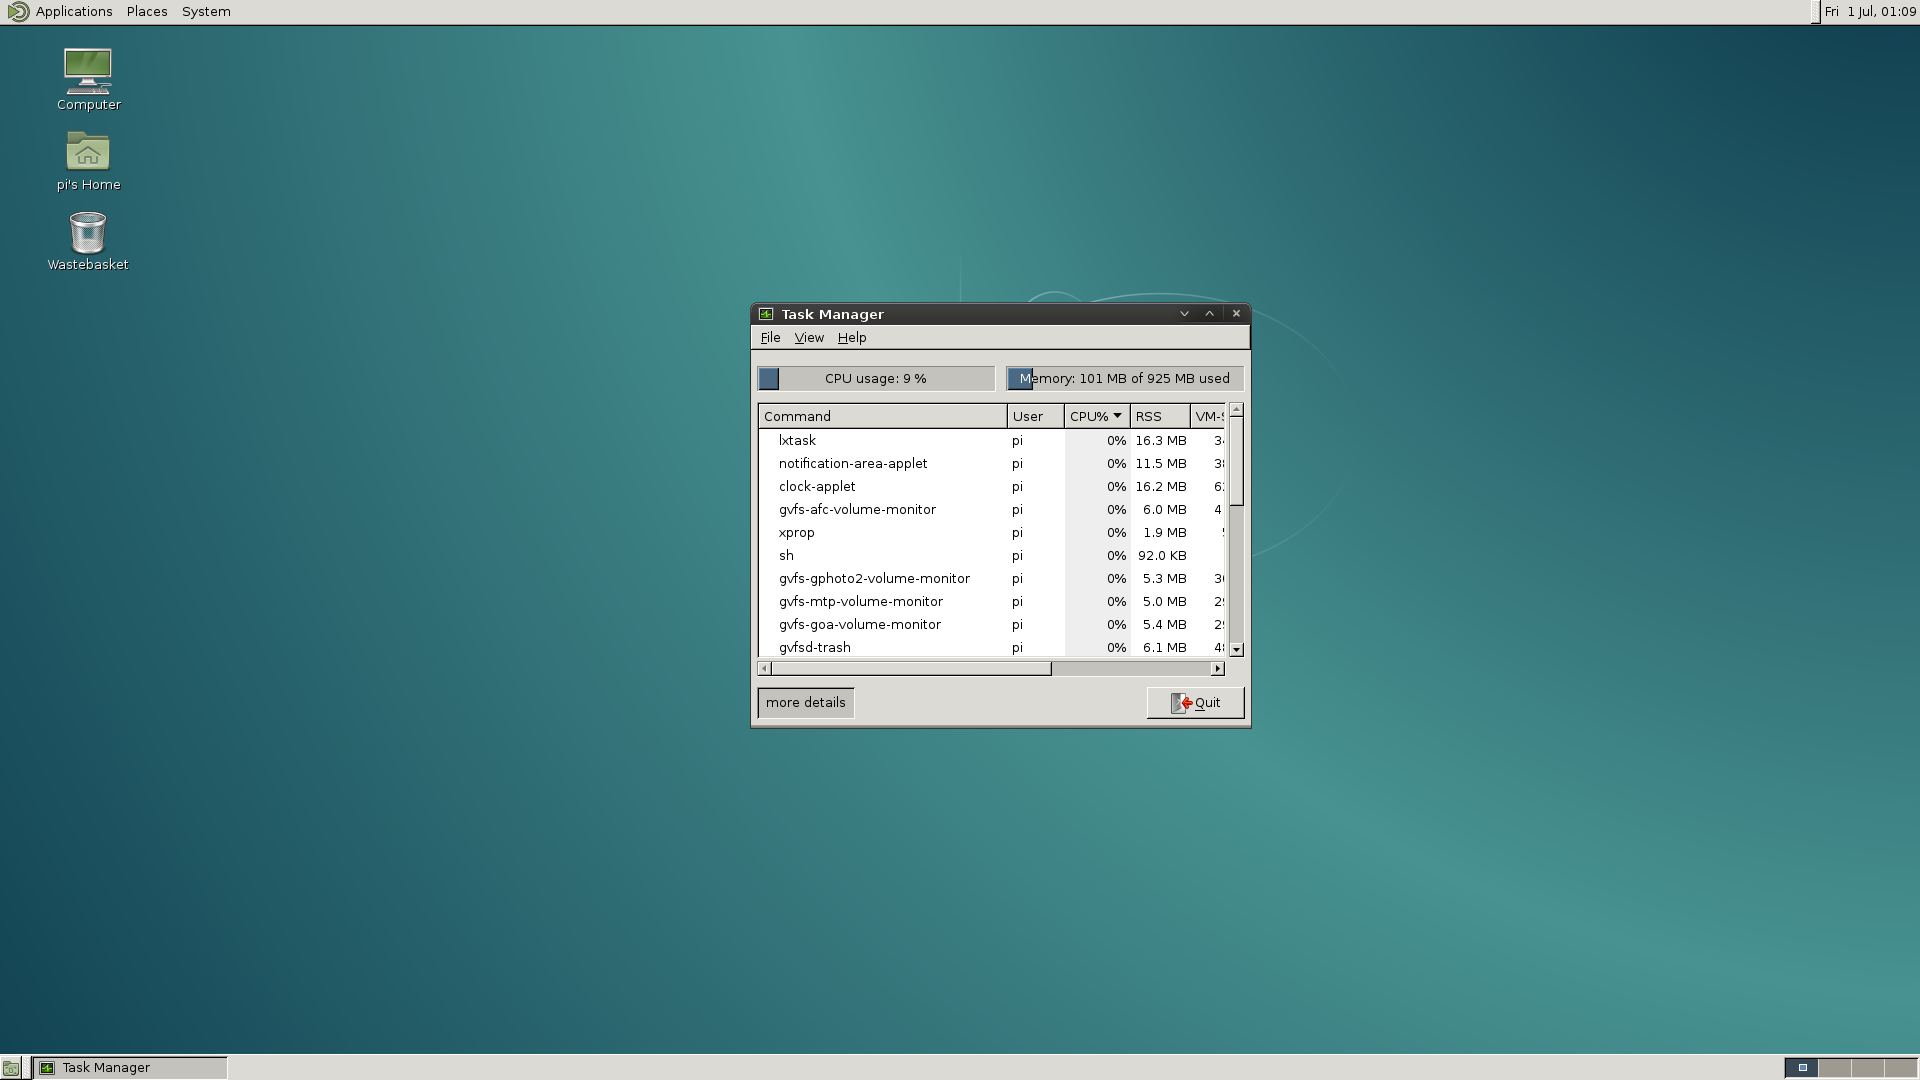Click the horizontal scrollbar thumb
1920x1080 pixels.
pos(911,669)
